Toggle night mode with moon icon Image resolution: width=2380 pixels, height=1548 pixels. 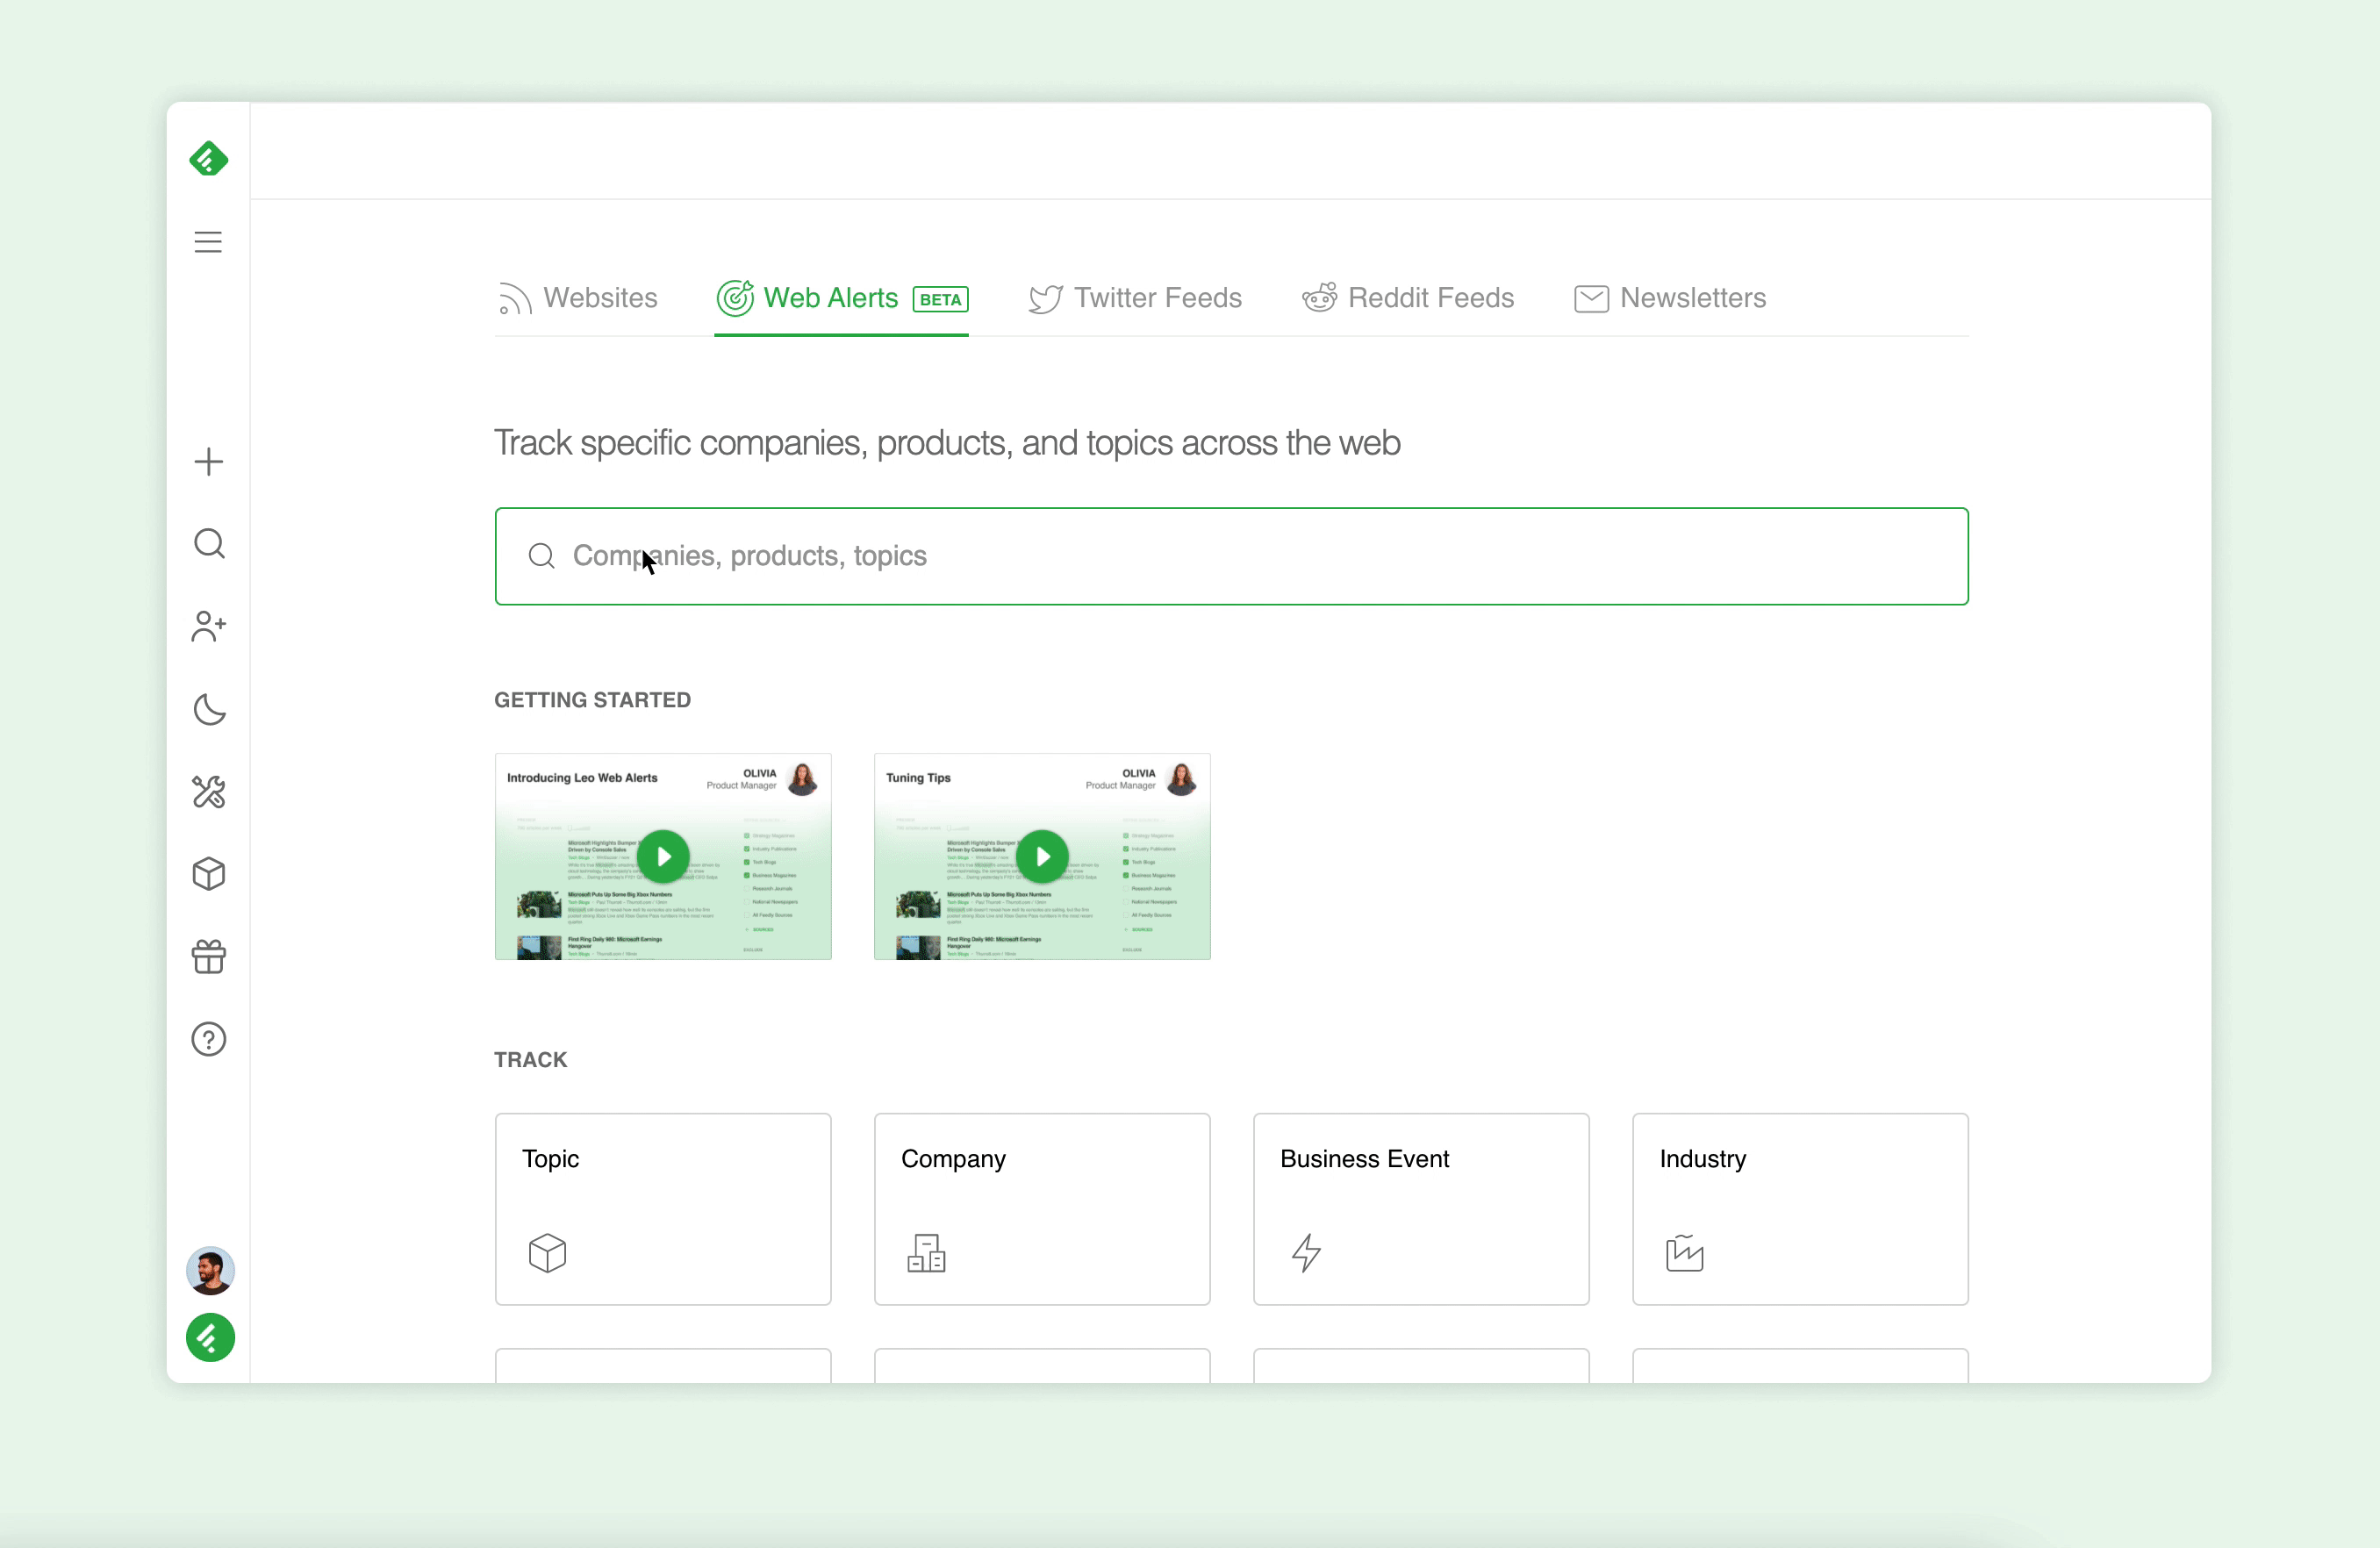tap(208, 710)
